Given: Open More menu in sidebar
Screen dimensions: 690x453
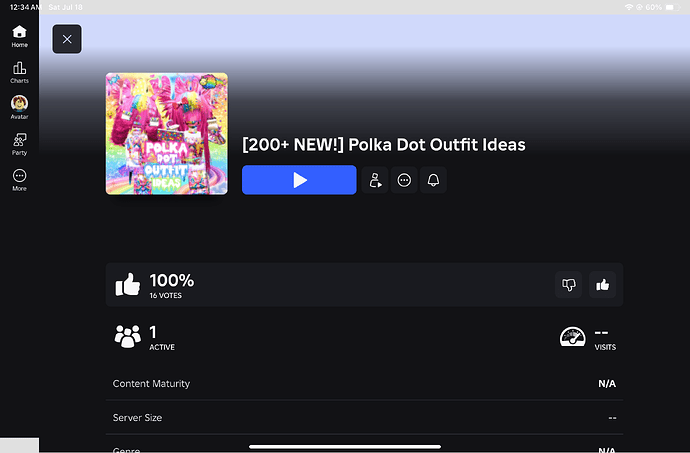Looking at the screenshot, I should point(19,180).
